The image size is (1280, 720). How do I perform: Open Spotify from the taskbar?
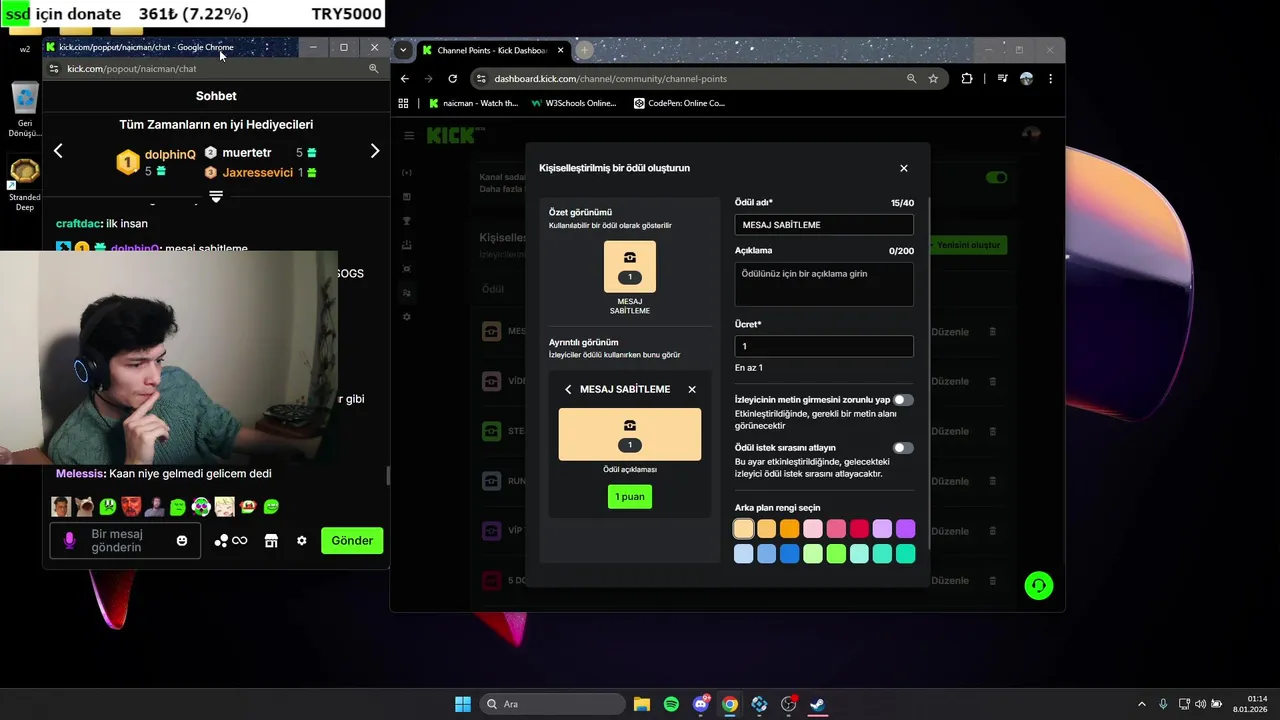tap(671, 704)
